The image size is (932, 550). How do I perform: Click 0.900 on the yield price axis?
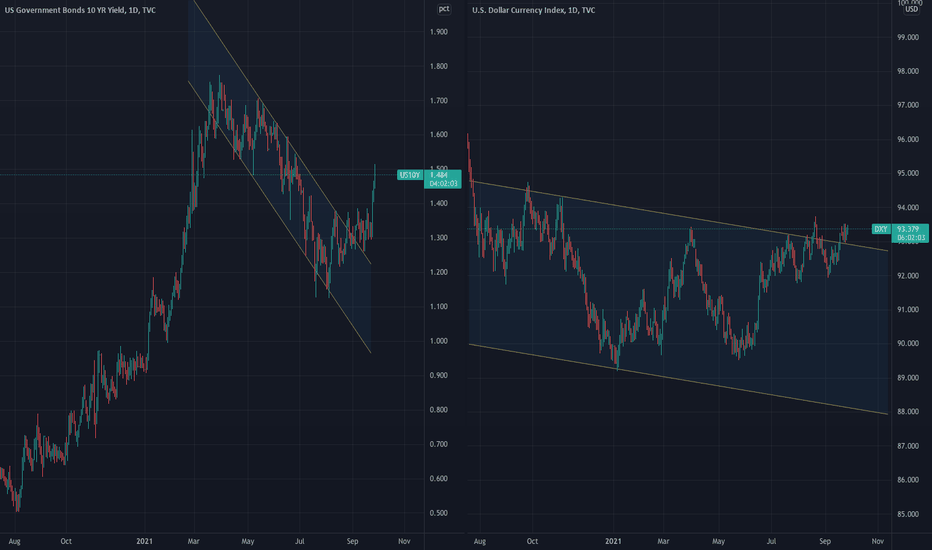(439, 375)
